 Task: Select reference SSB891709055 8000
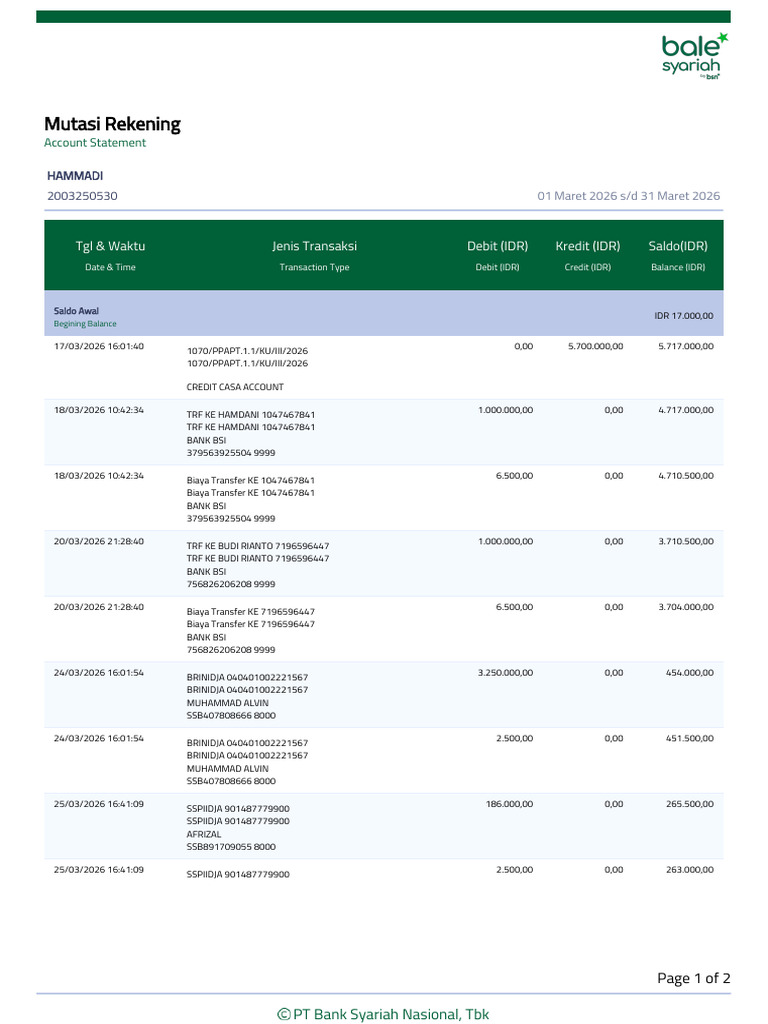pyautogui.click(x=231, y=847)
